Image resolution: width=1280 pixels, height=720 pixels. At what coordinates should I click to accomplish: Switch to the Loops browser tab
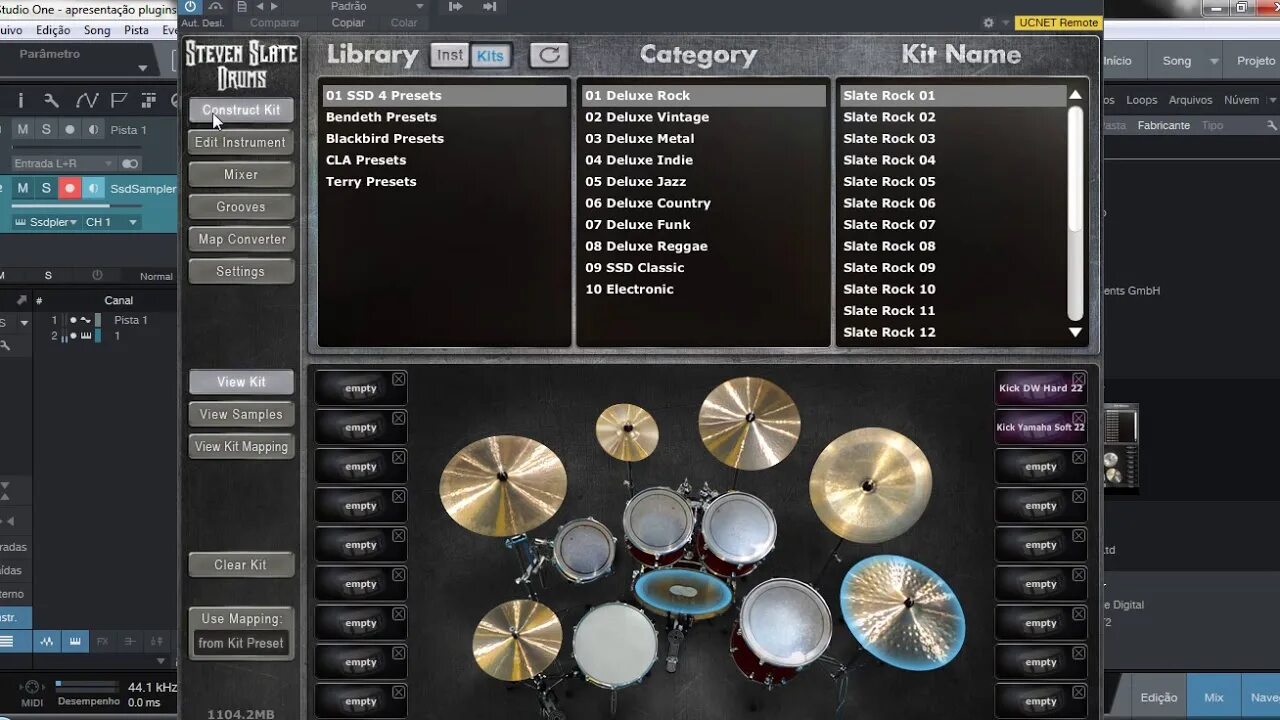point(1142,100)
